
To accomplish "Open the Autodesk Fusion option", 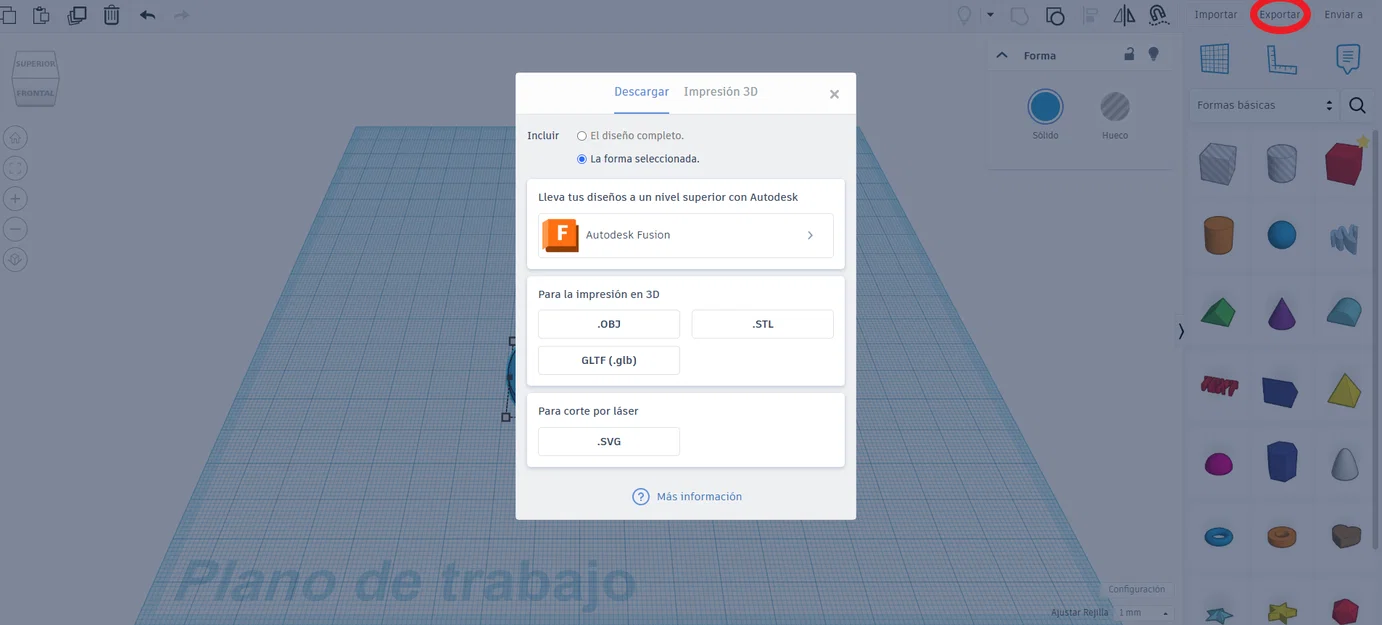I will point(685,236).
